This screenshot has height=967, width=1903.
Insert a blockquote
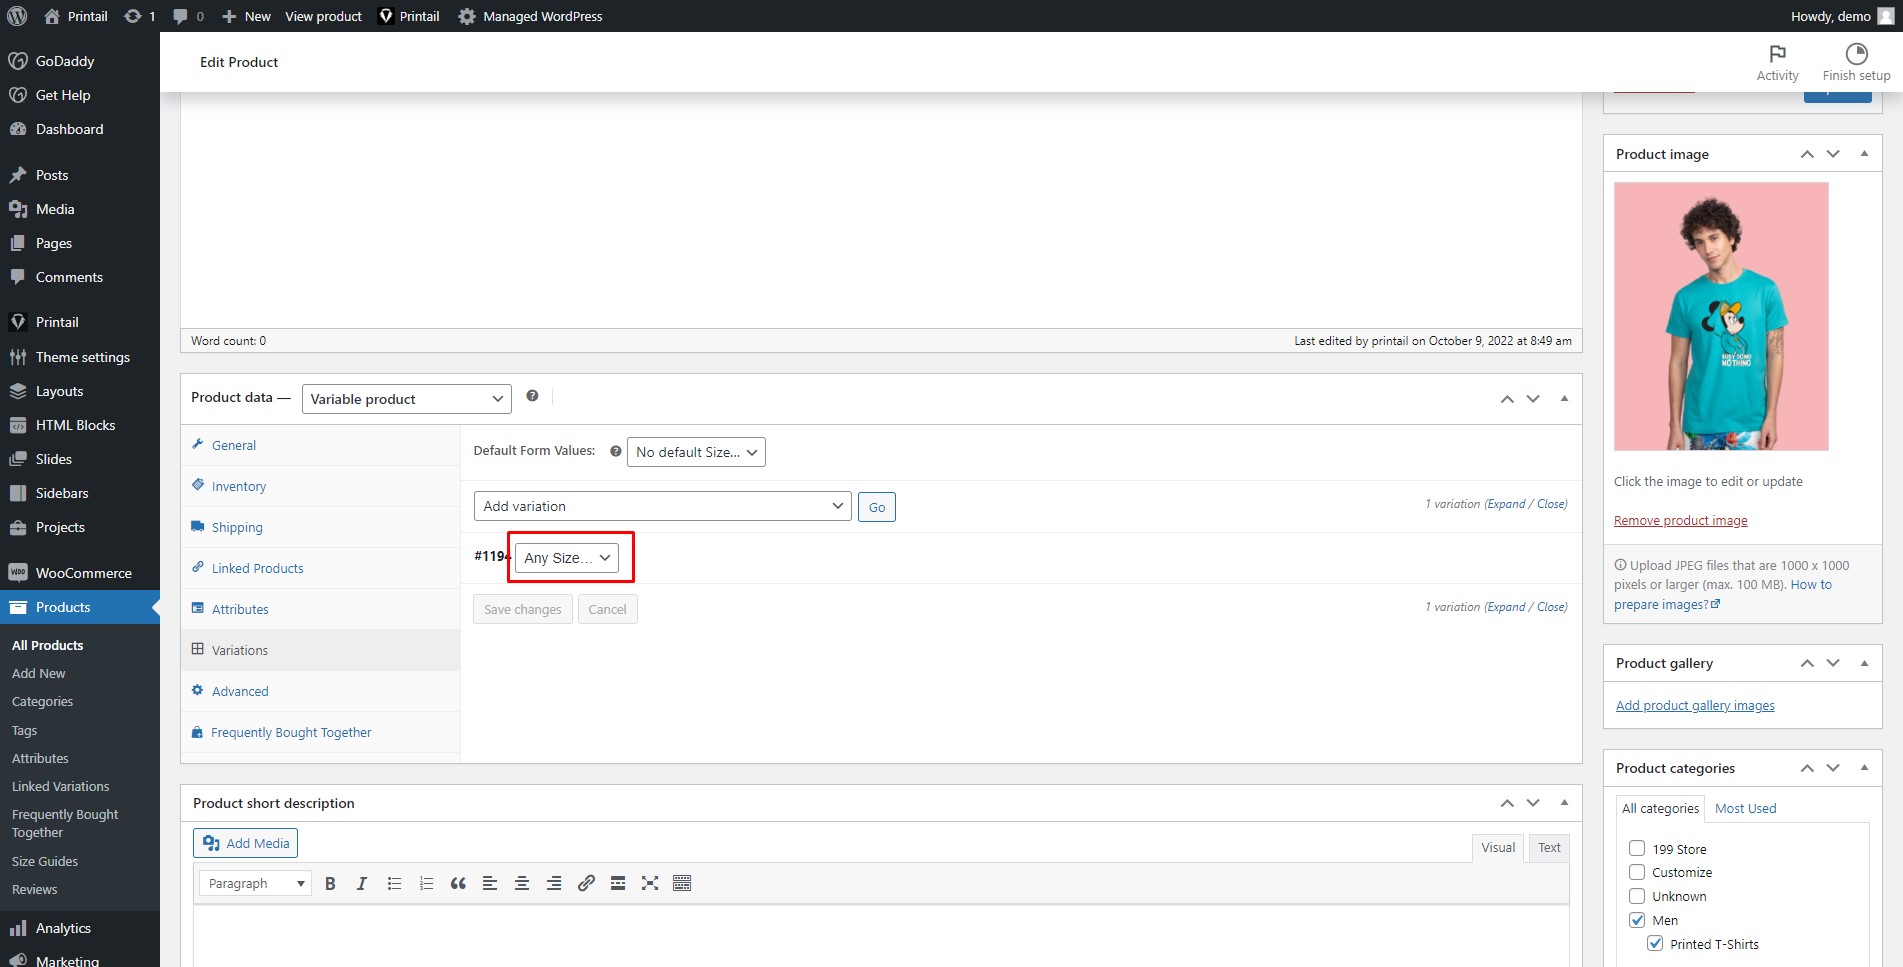click(x=458, y=883)
